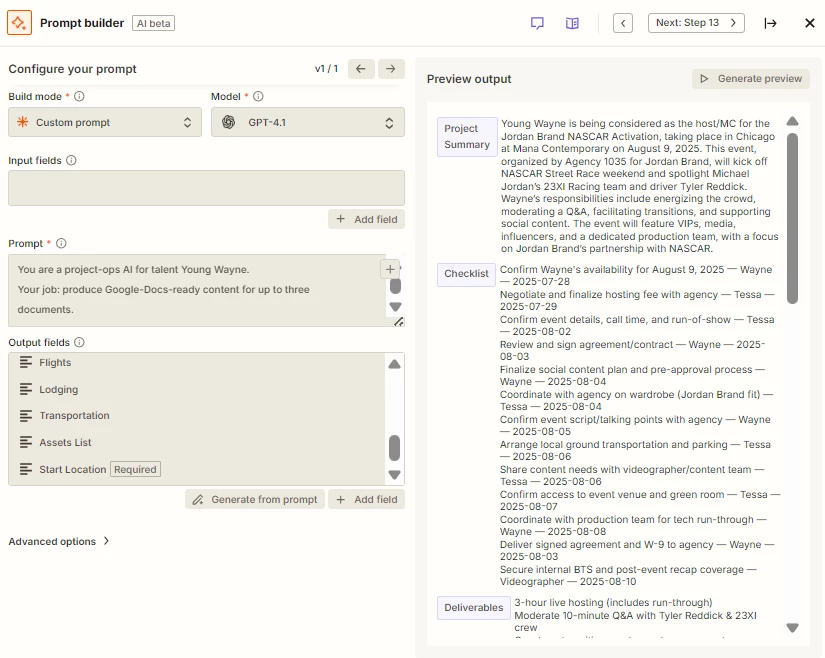Click the Output fields scroll down arrow

[x=395, y=474]
